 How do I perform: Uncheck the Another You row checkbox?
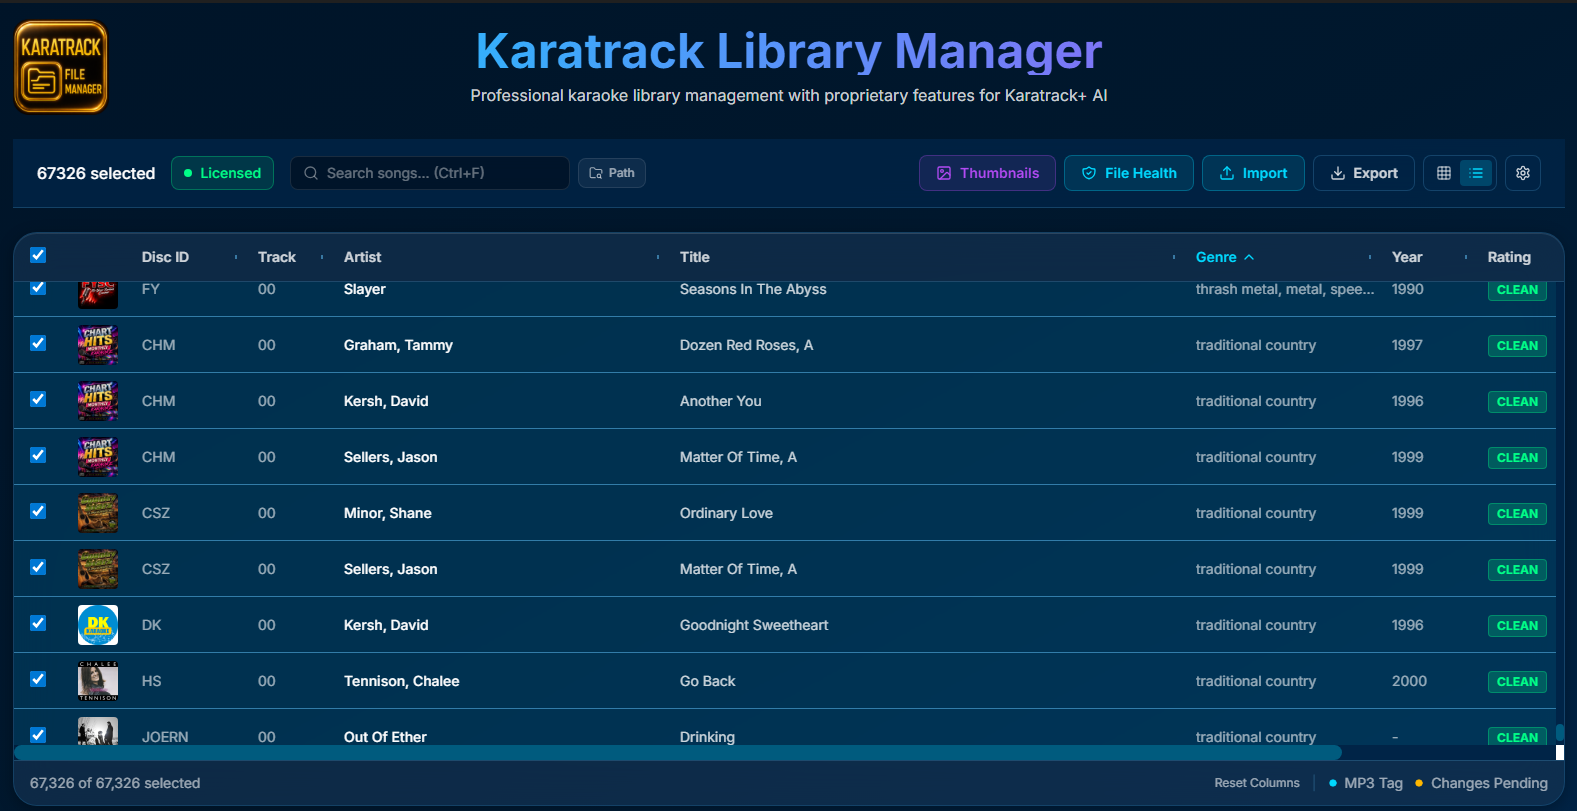(x=38, y=399)
